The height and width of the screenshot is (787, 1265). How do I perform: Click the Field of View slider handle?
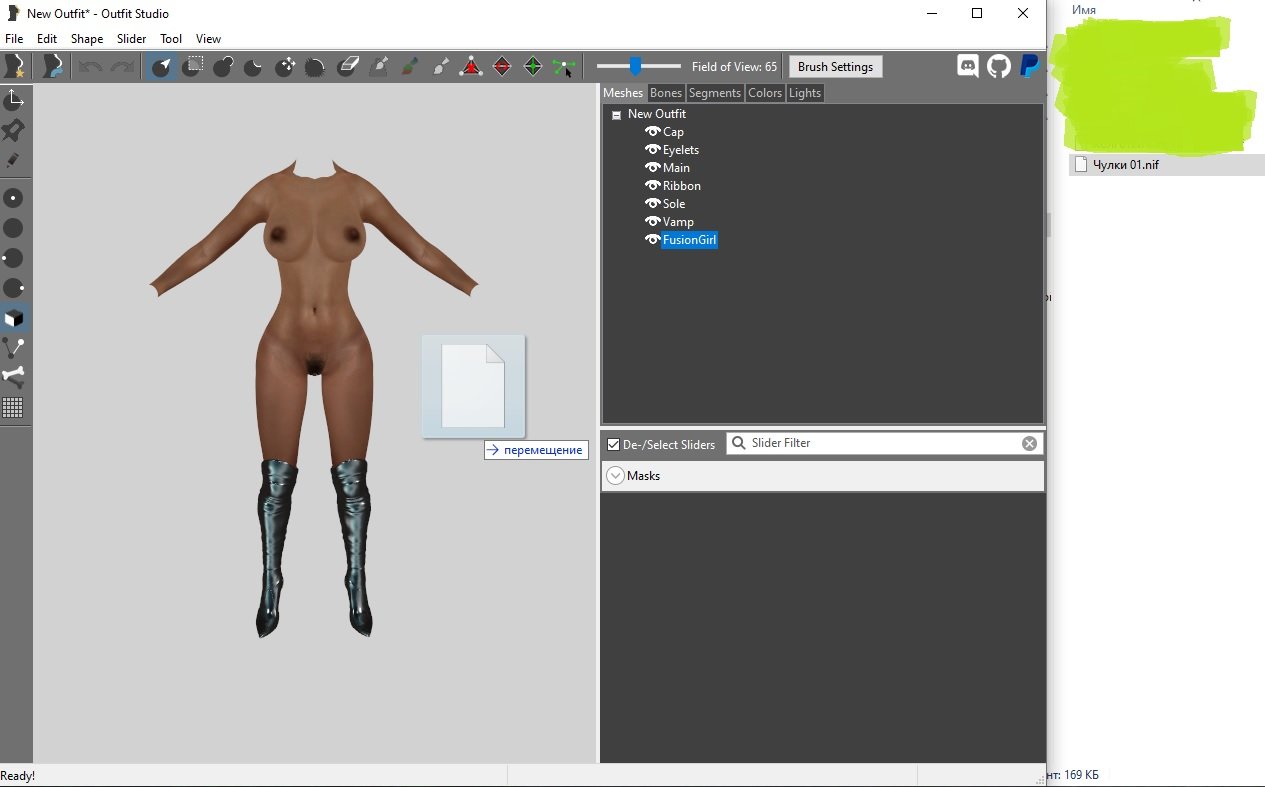[635, 67]
